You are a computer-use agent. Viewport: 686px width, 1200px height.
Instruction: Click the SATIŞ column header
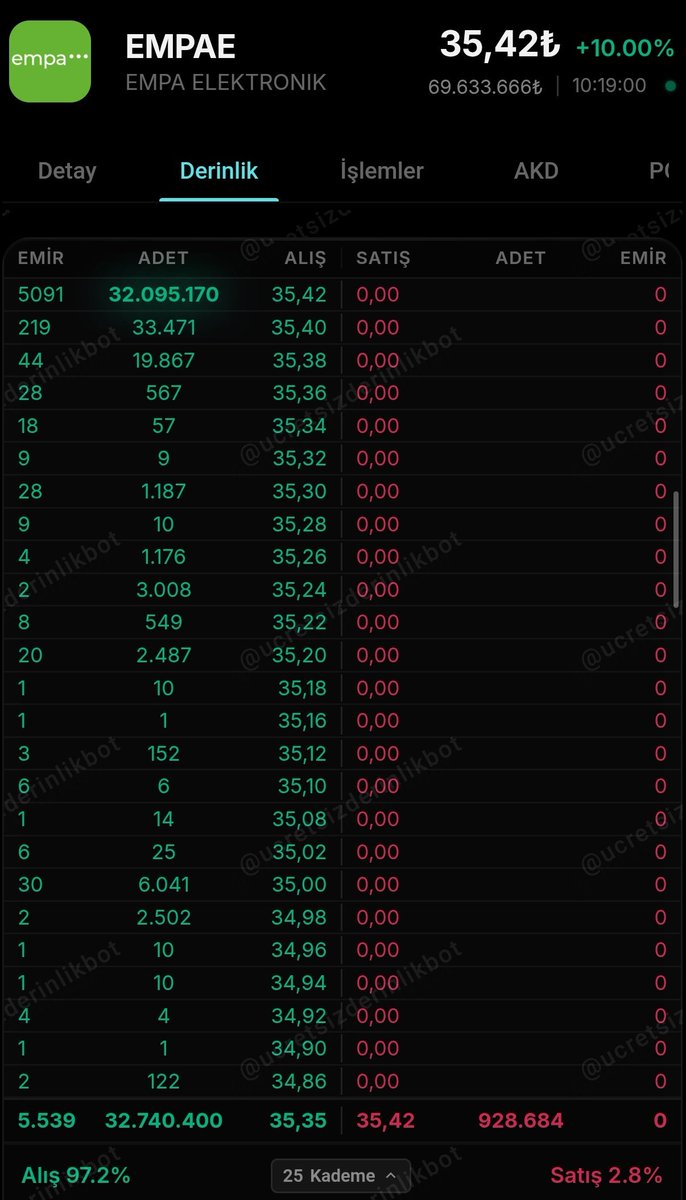click(384, 258)
